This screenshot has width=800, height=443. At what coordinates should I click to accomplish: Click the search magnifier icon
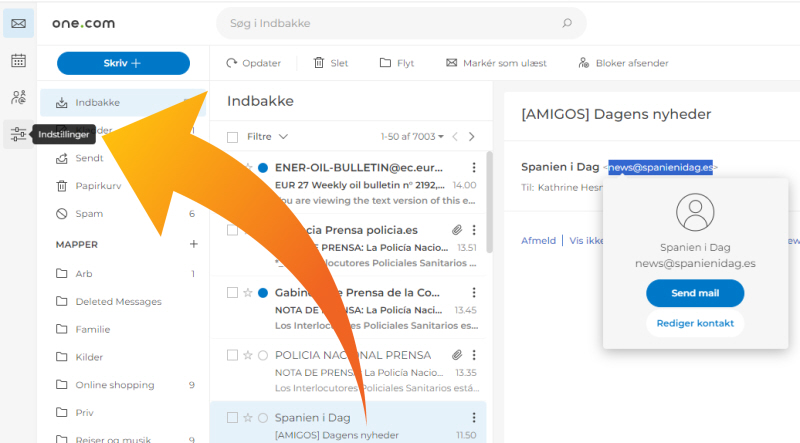point(567,23)
